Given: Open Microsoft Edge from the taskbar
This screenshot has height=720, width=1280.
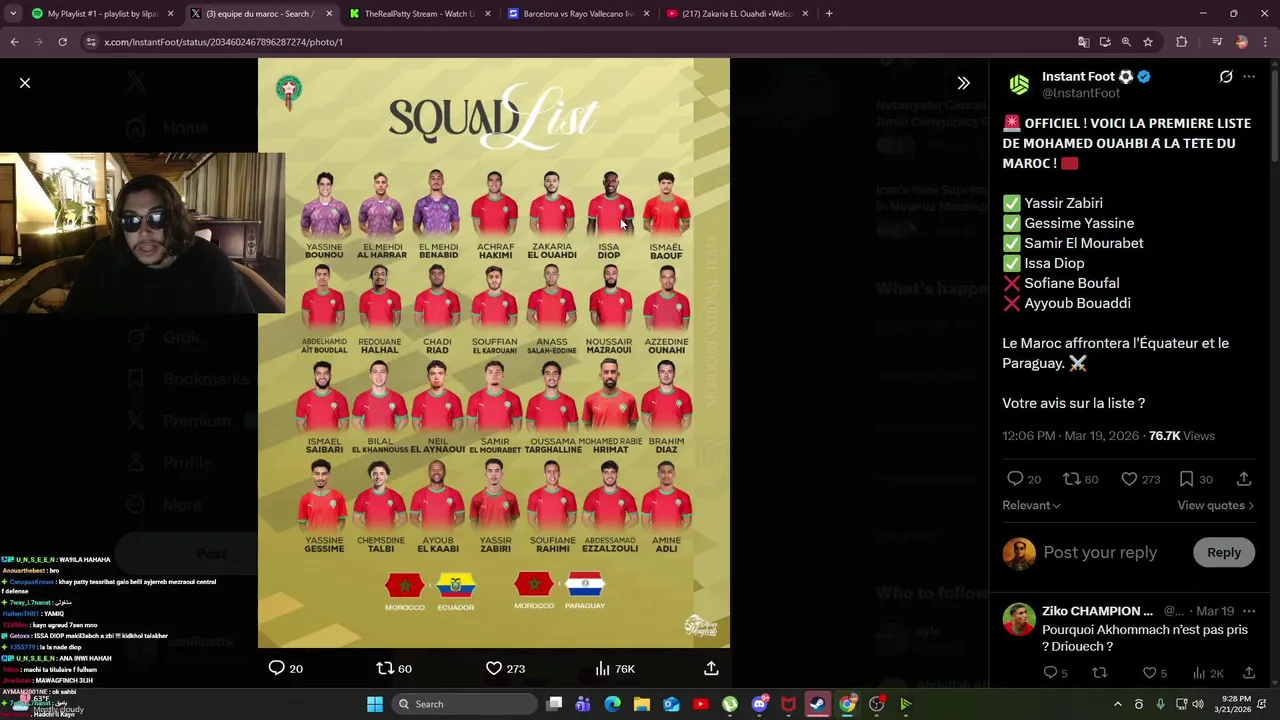Looking at the screenshot, I should [x=613, y=704].
